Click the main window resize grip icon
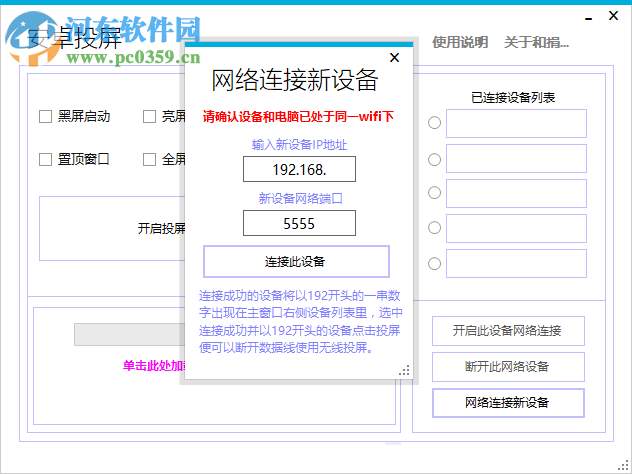632x474 pixels. (x=623, y=465)
